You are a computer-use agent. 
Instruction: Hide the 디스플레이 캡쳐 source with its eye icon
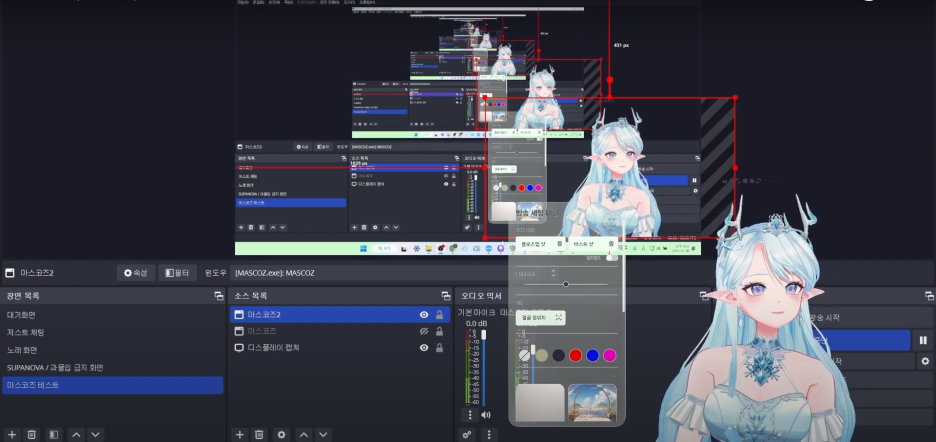tap(424, 348)
